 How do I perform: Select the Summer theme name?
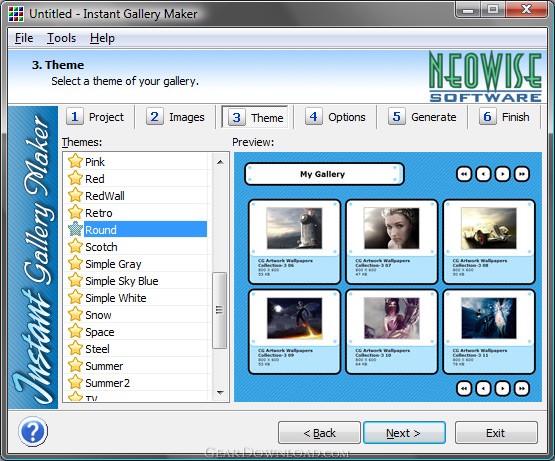click(104, 366)
